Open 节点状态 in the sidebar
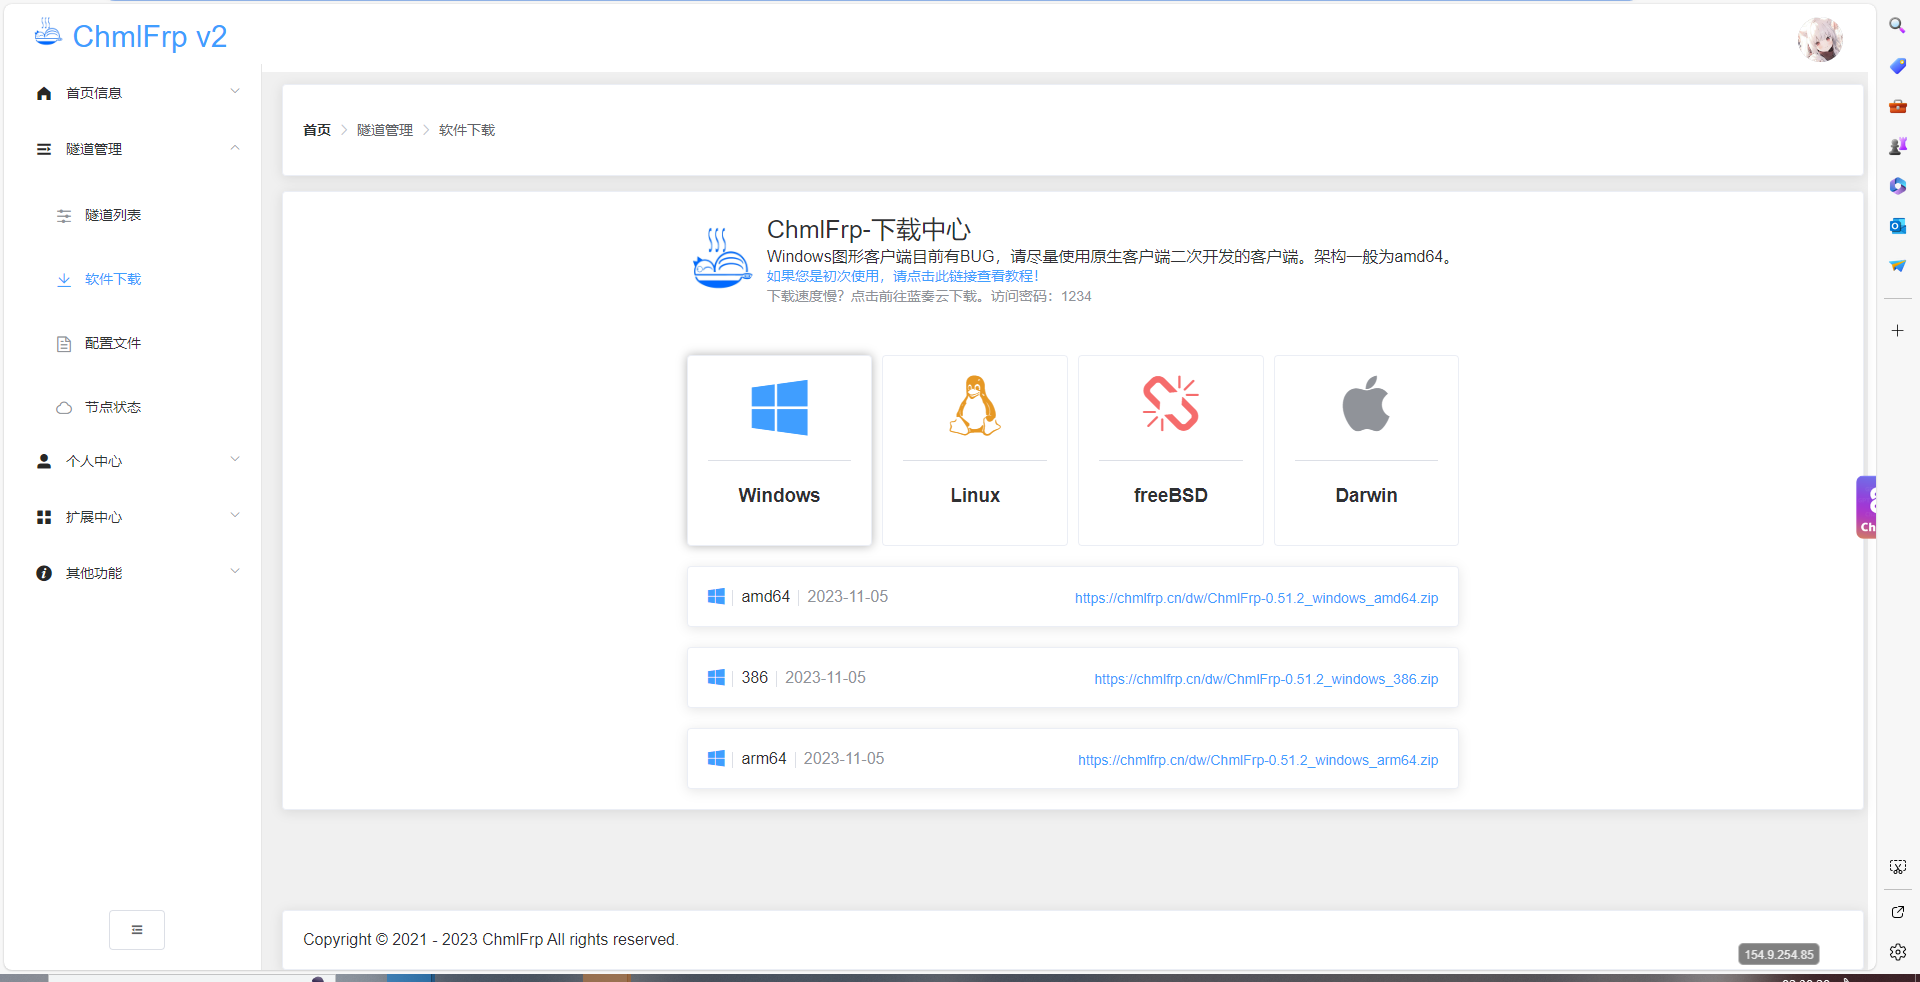This screenshot has width=1920, height=982. coord(113,407)
